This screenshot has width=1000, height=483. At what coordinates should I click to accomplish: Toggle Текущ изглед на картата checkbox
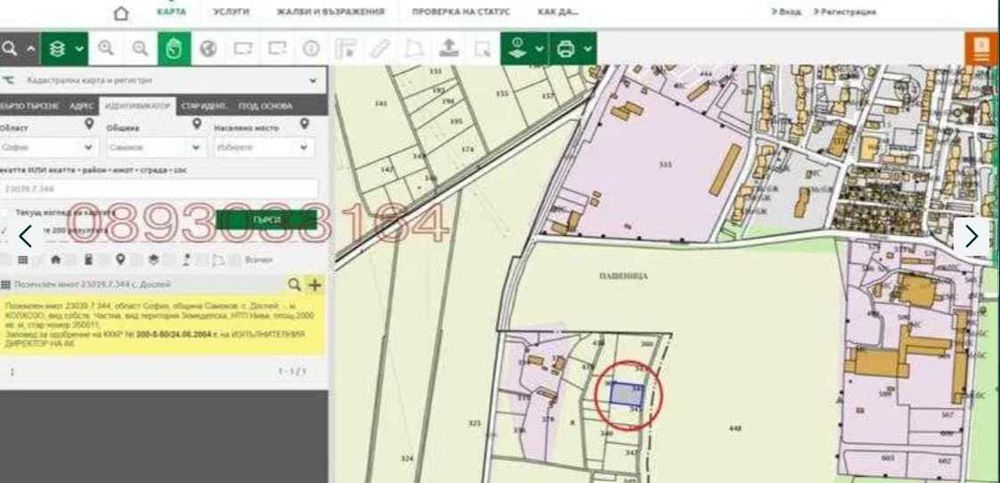tap(5, 212)
